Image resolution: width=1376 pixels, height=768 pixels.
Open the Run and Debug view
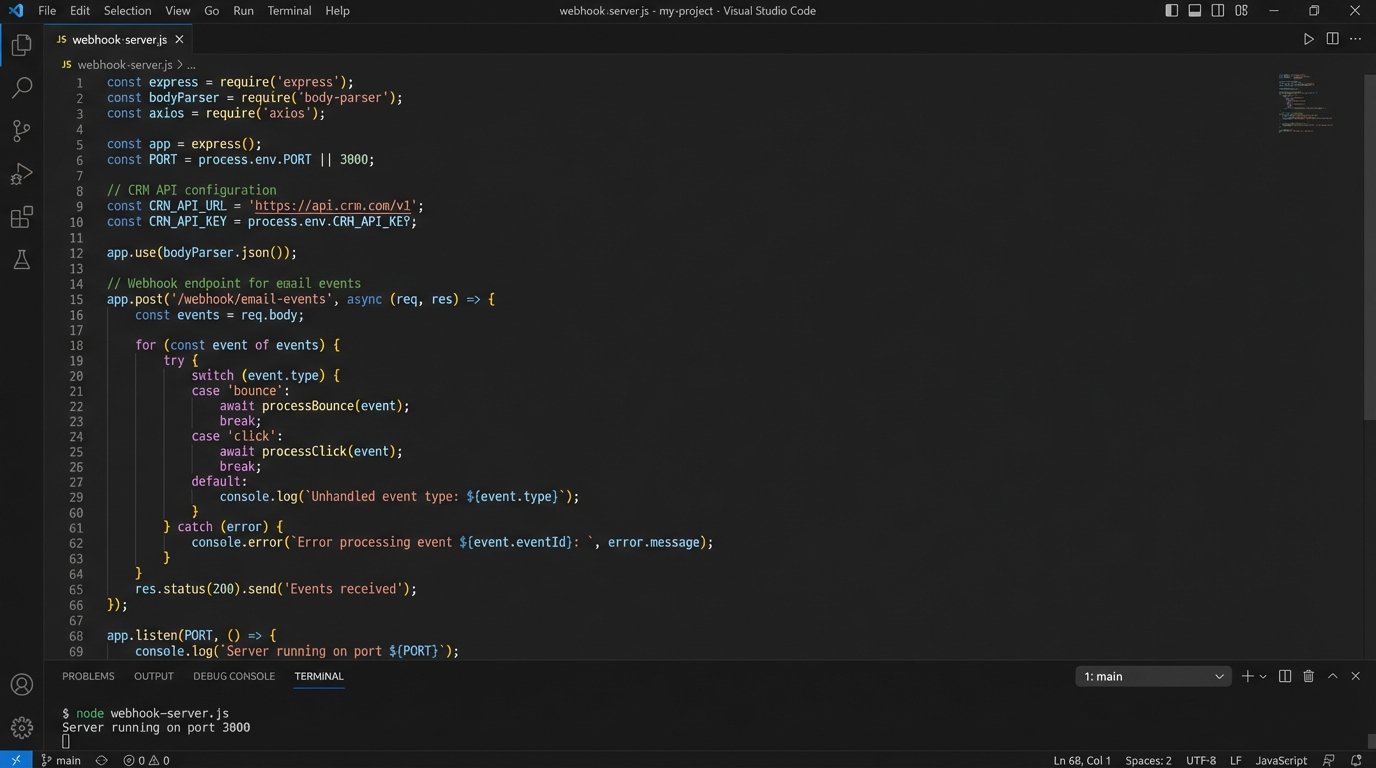click(21, 174)
